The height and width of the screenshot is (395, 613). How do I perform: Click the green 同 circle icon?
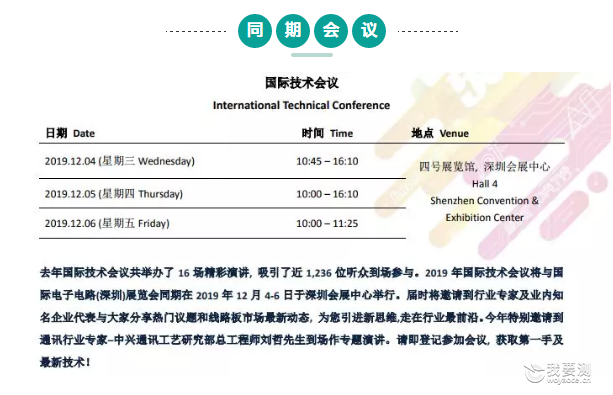pos(255,31)
